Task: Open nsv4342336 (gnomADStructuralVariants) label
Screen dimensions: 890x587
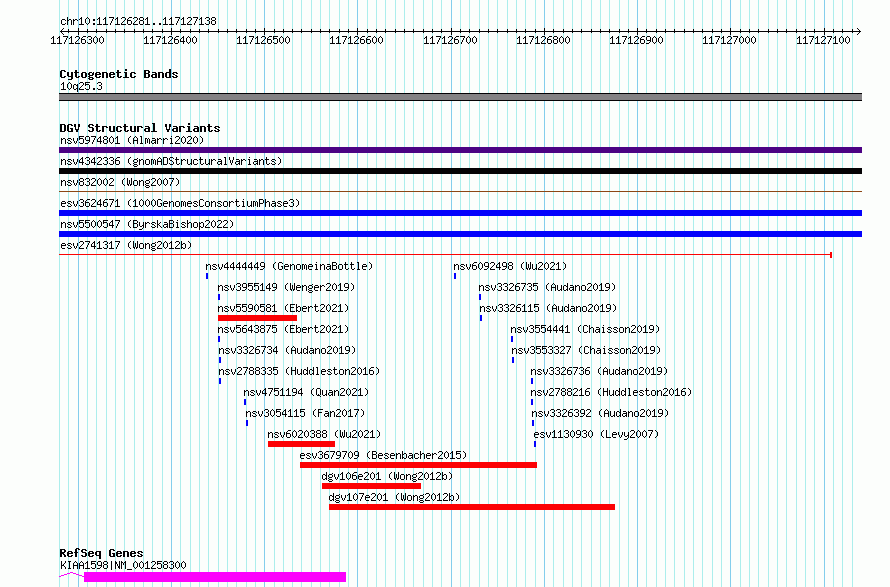Action: click(x=171, y=161)
